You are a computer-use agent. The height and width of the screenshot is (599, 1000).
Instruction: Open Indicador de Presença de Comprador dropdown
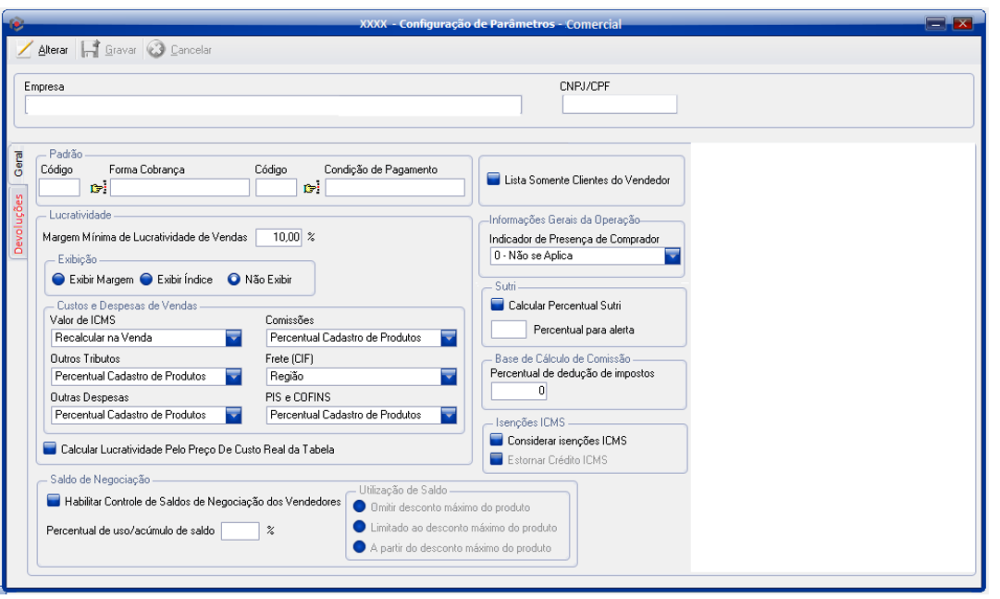coord(672,256)
